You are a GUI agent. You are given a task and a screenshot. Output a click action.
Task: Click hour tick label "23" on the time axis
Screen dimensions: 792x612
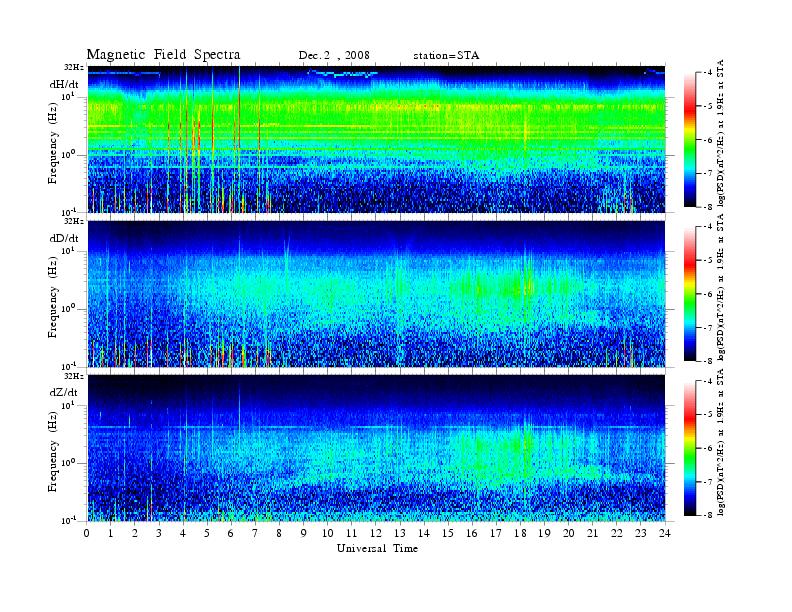pos(640,533)
